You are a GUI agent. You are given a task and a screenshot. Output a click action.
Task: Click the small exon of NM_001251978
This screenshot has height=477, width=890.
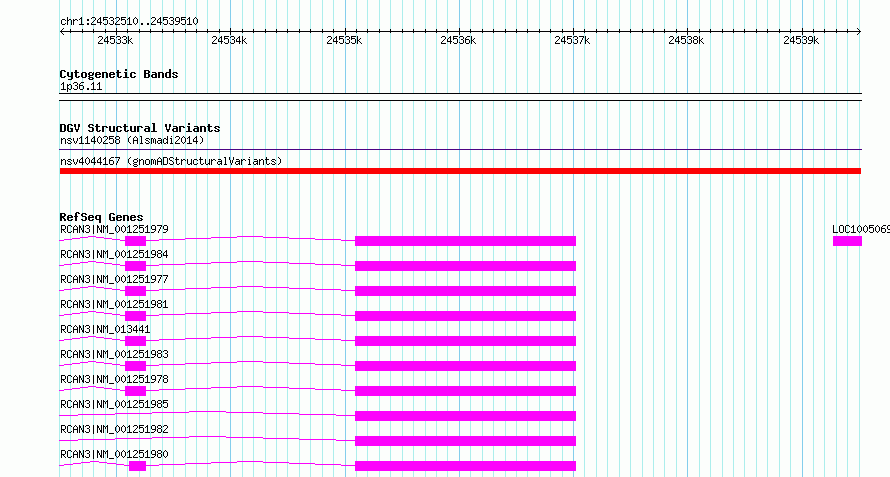point(136,391)
